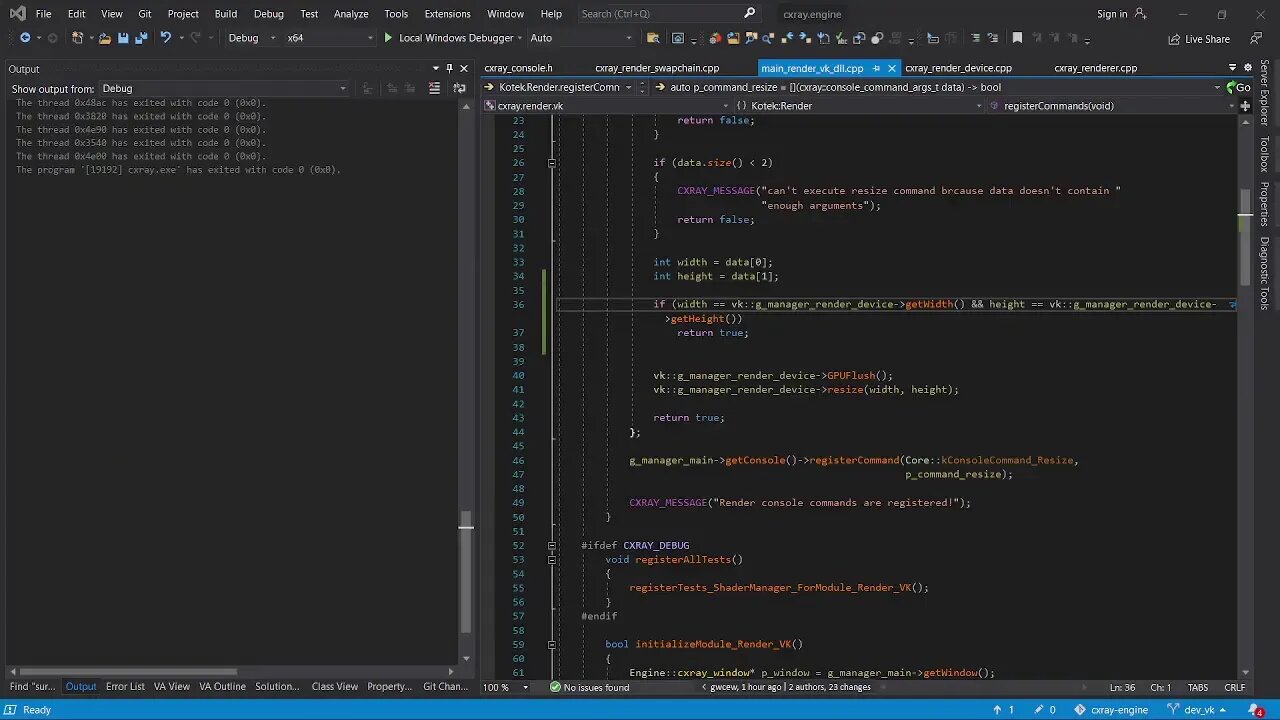This screenshot has width=1280, height=720.
Task: Click the split editor icon
Action: pos(1245,106)
